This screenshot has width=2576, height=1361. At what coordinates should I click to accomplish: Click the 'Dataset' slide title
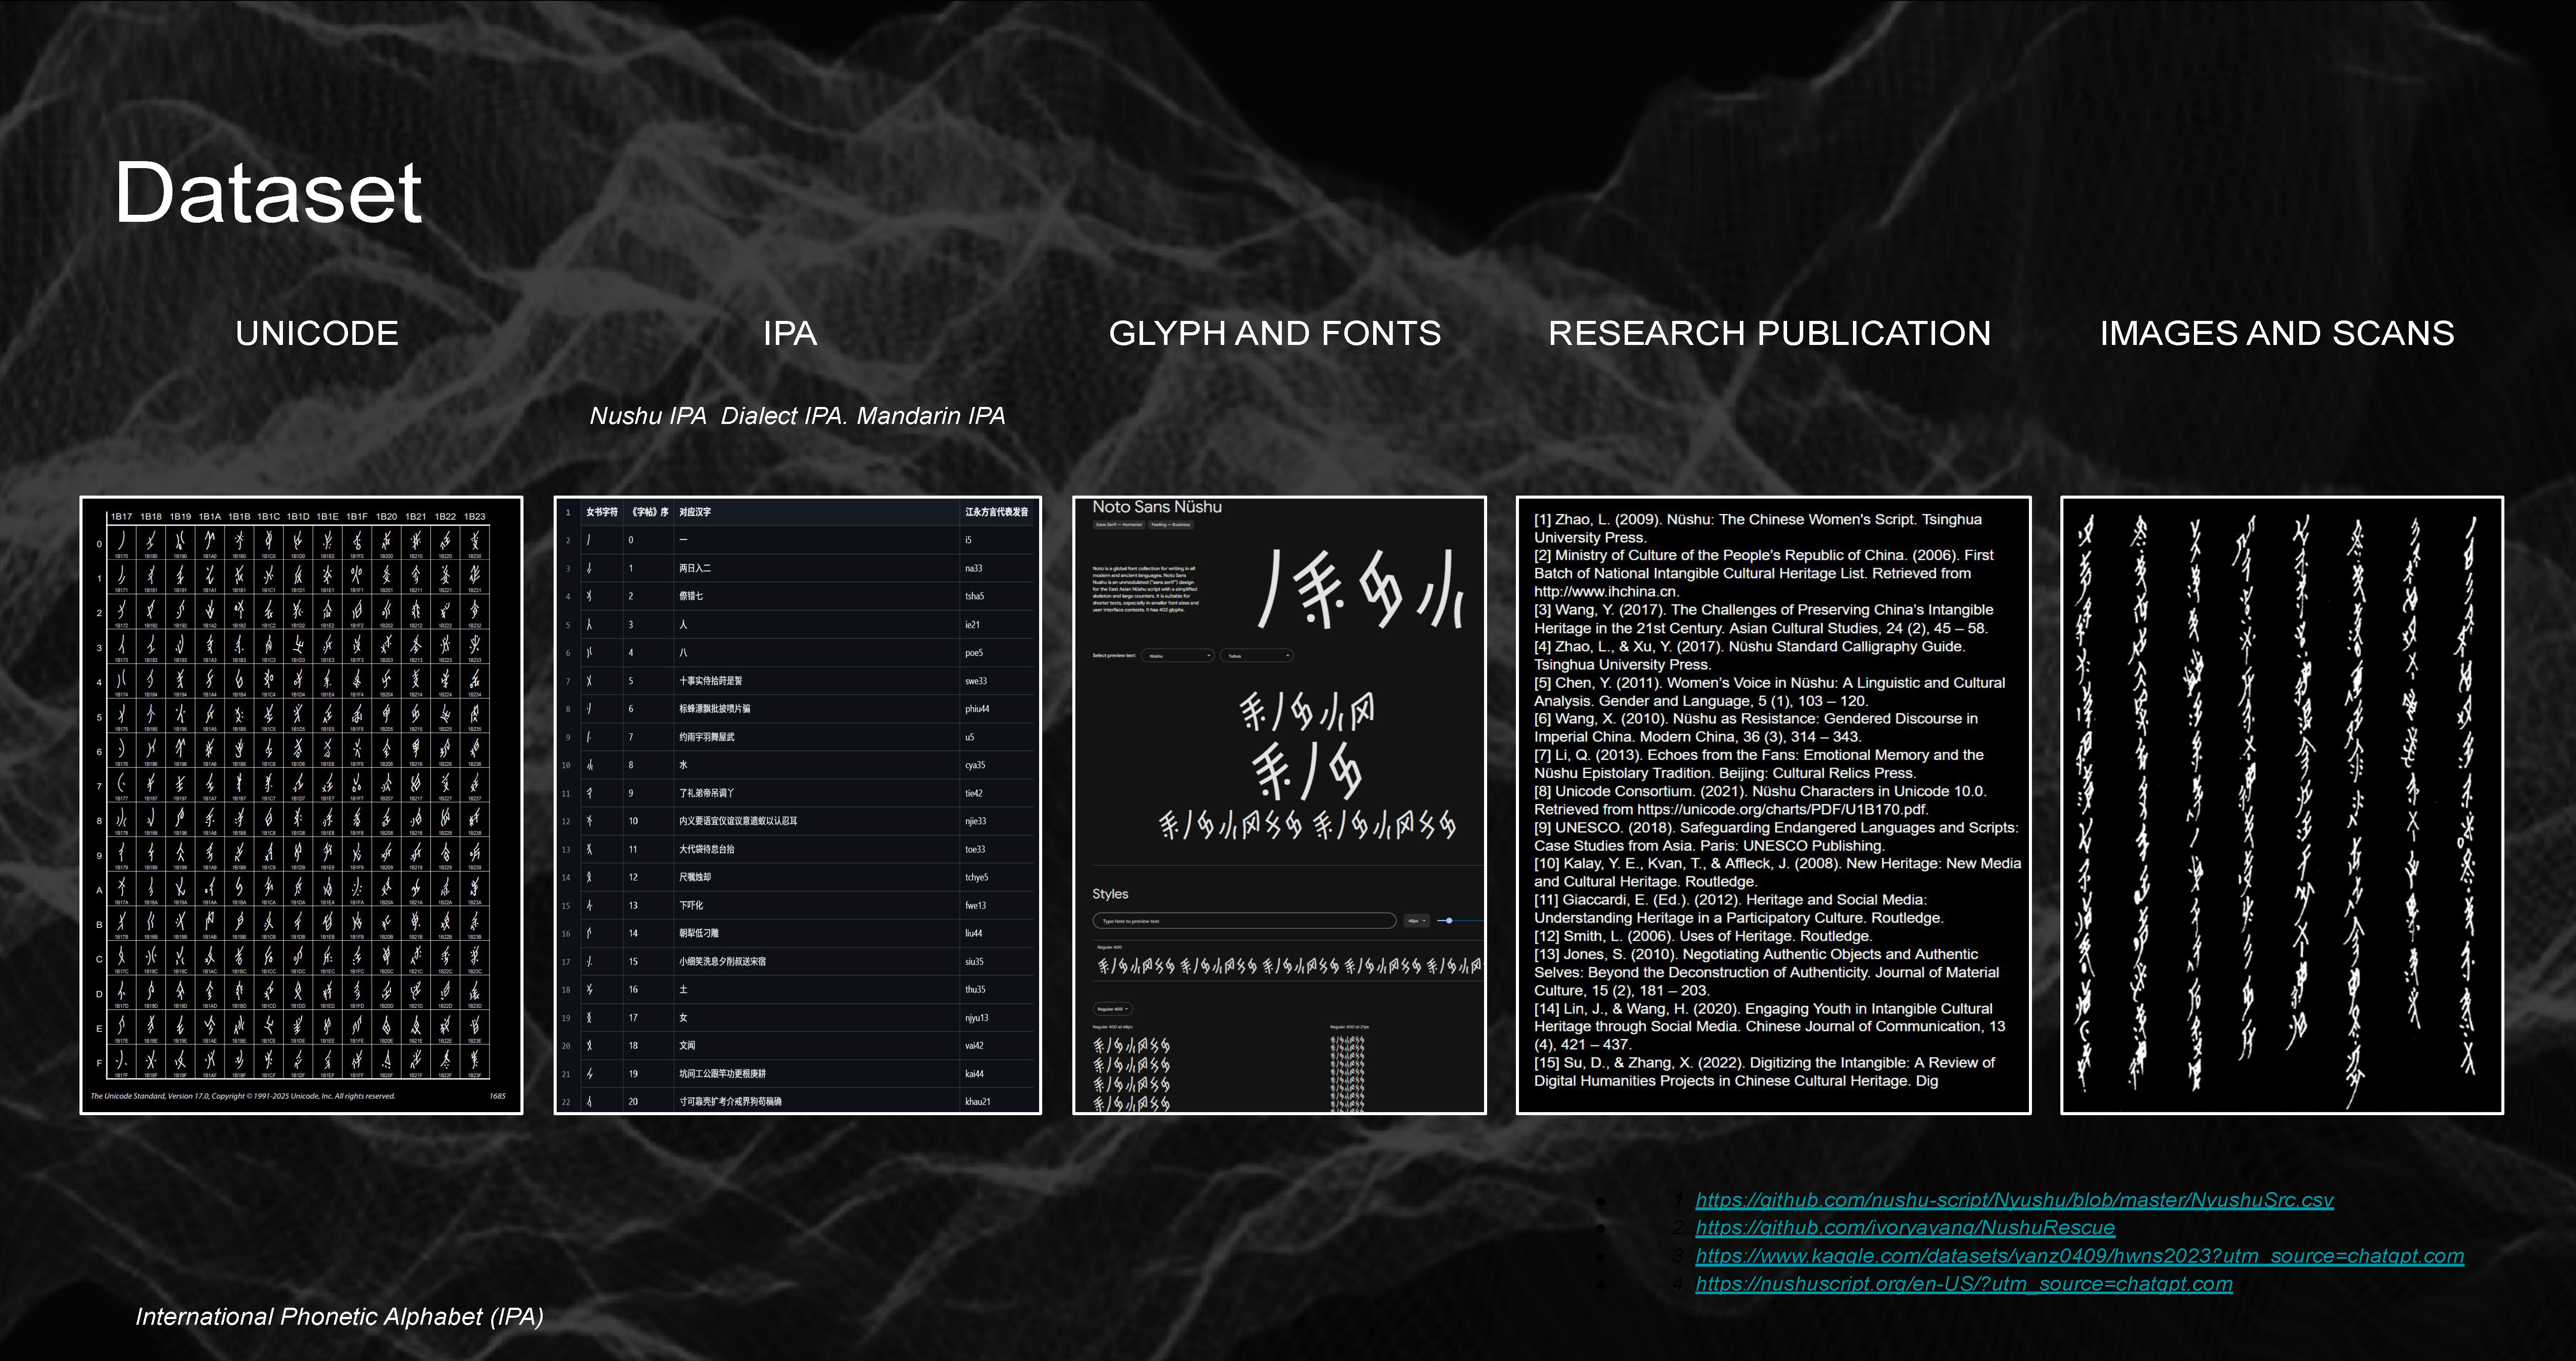268,192
